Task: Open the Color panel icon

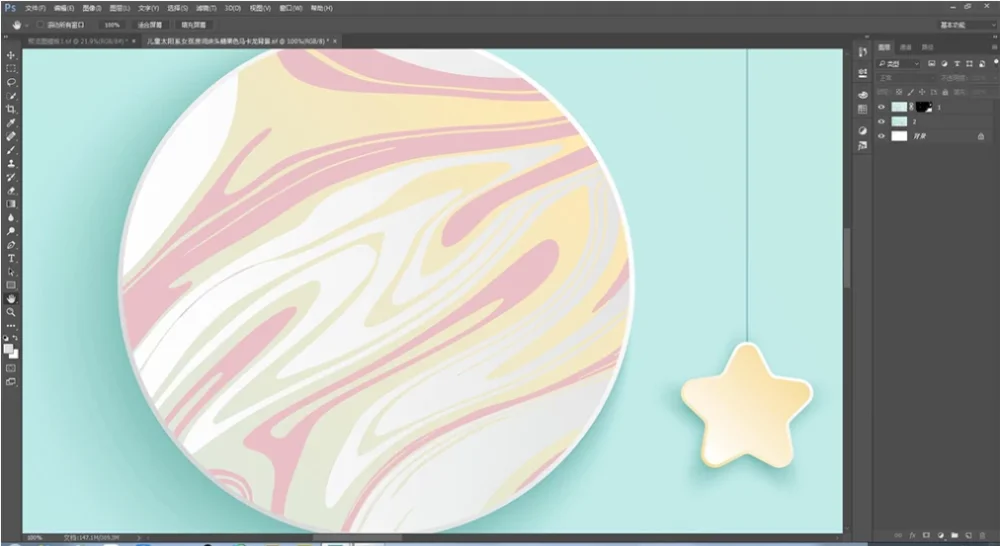Action: (862, 95)
